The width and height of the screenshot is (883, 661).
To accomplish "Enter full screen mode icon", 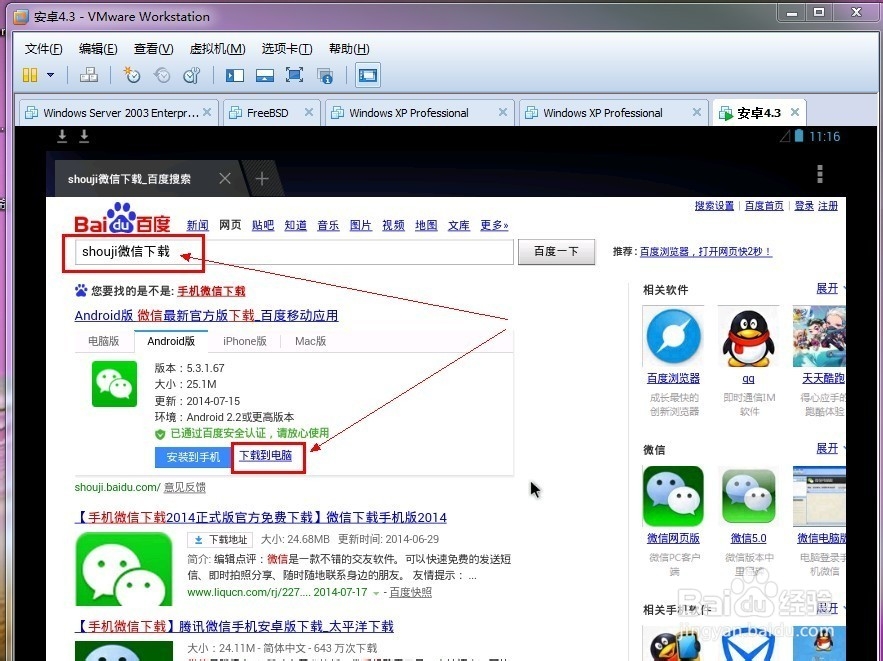I will 295,75.
